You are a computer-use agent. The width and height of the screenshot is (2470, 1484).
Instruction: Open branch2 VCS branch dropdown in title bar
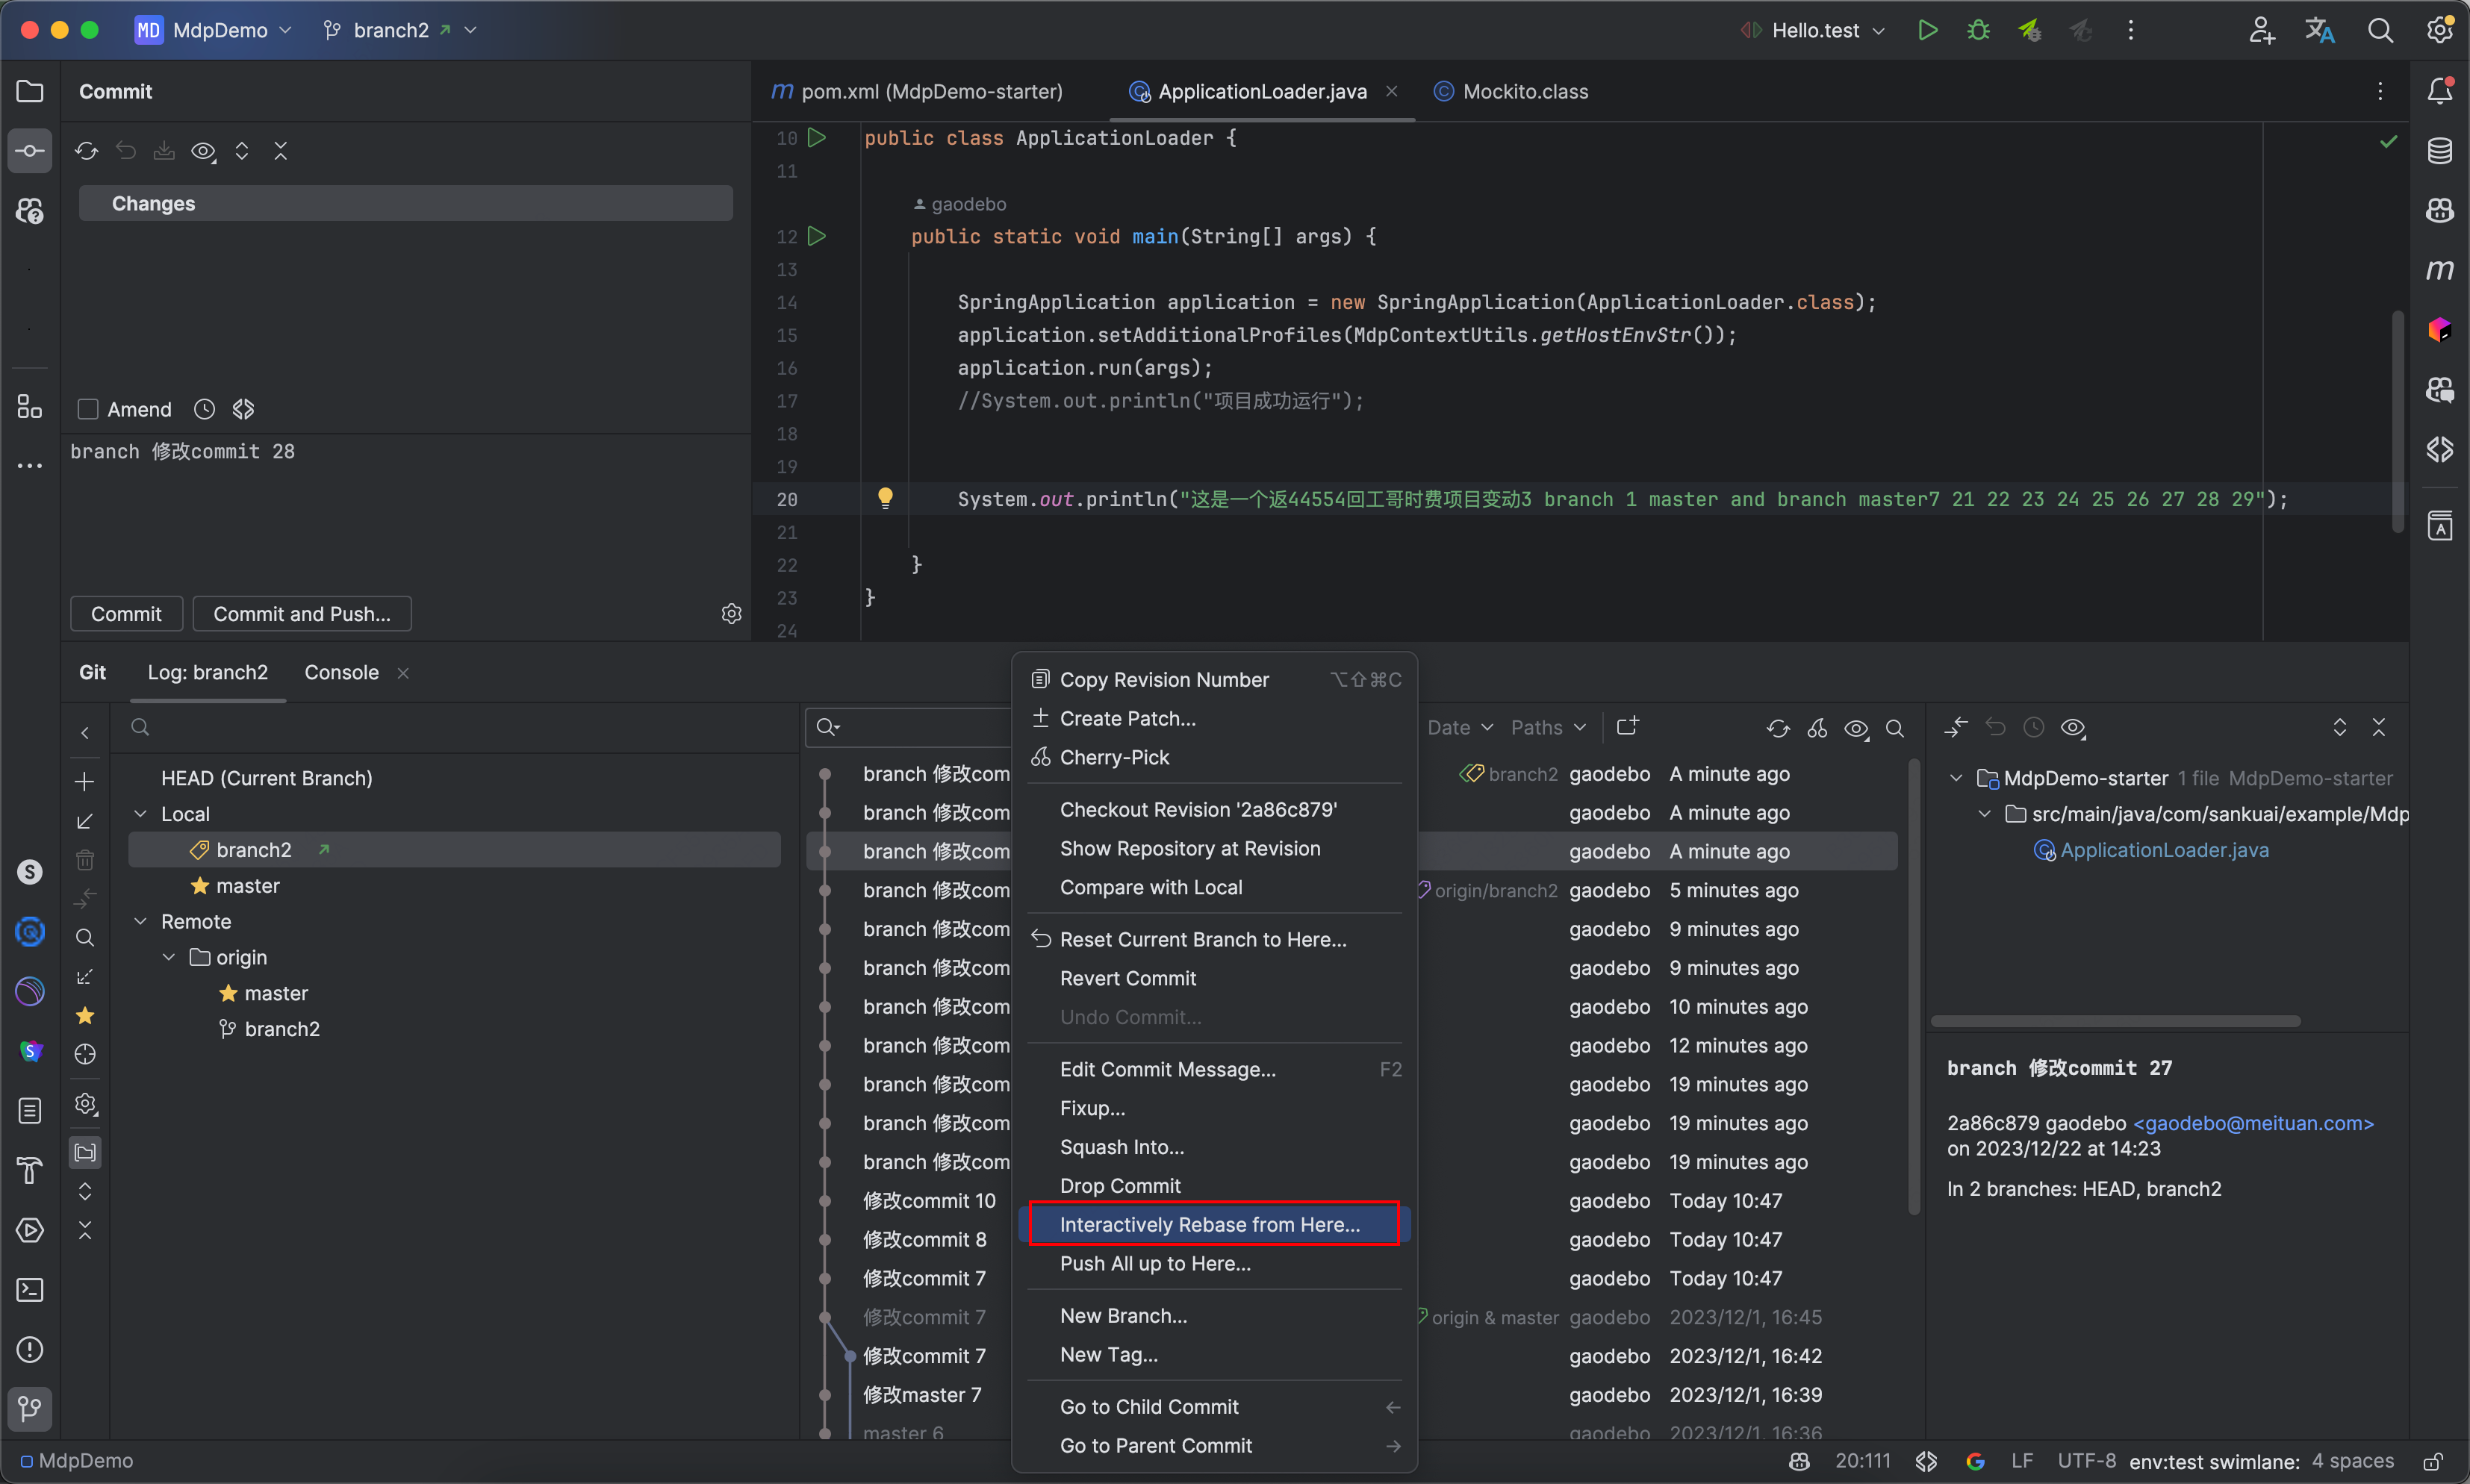pos(400,30)
